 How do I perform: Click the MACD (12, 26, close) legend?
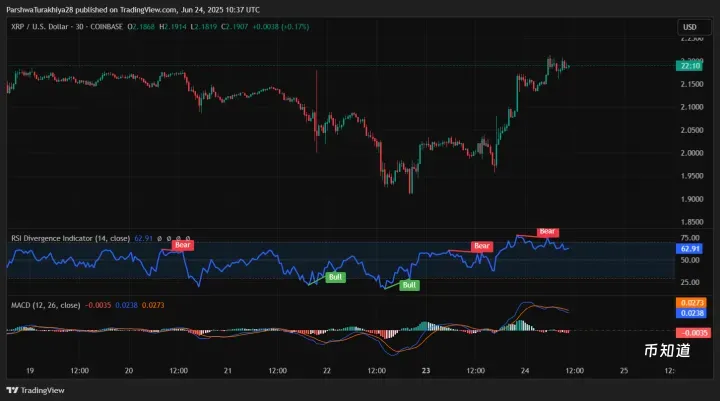tap(44, 304)
